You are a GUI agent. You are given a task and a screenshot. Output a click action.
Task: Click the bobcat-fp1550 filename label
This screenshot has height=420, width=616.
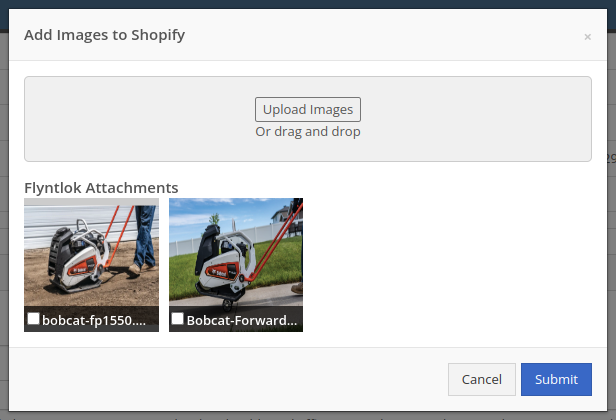click(94, 320)
